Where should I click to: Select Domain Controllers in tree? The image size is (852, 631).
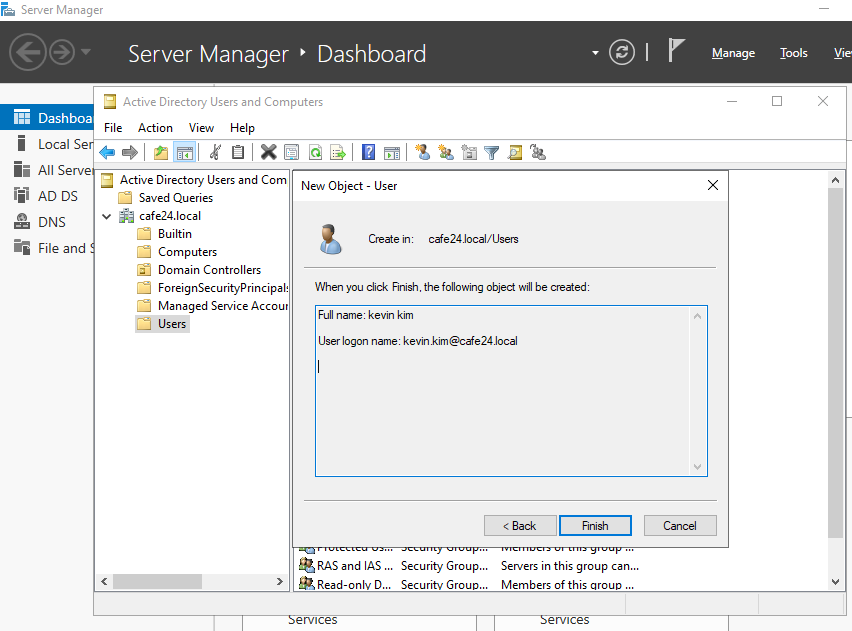click(209, 270)
